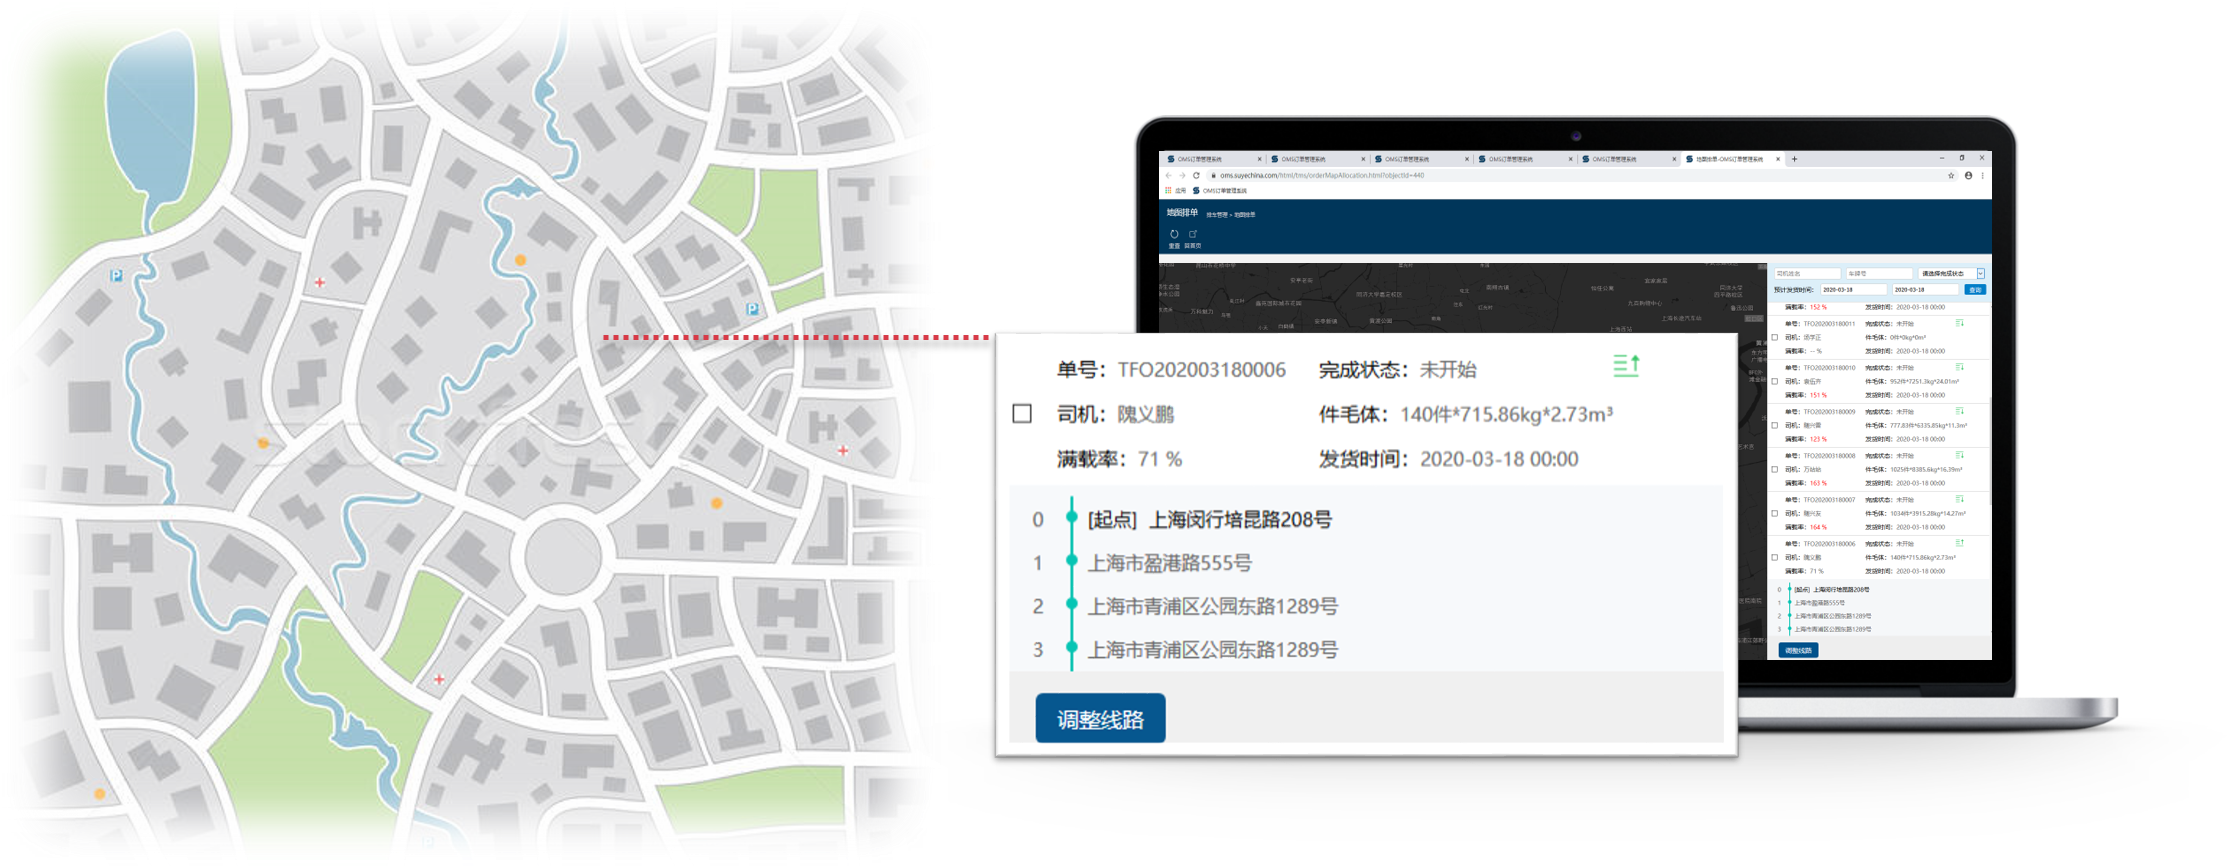Click the parking marker left of the river
Image resolution: width=2228 pixels, height=868 pixels.
[x=117, y=275]
